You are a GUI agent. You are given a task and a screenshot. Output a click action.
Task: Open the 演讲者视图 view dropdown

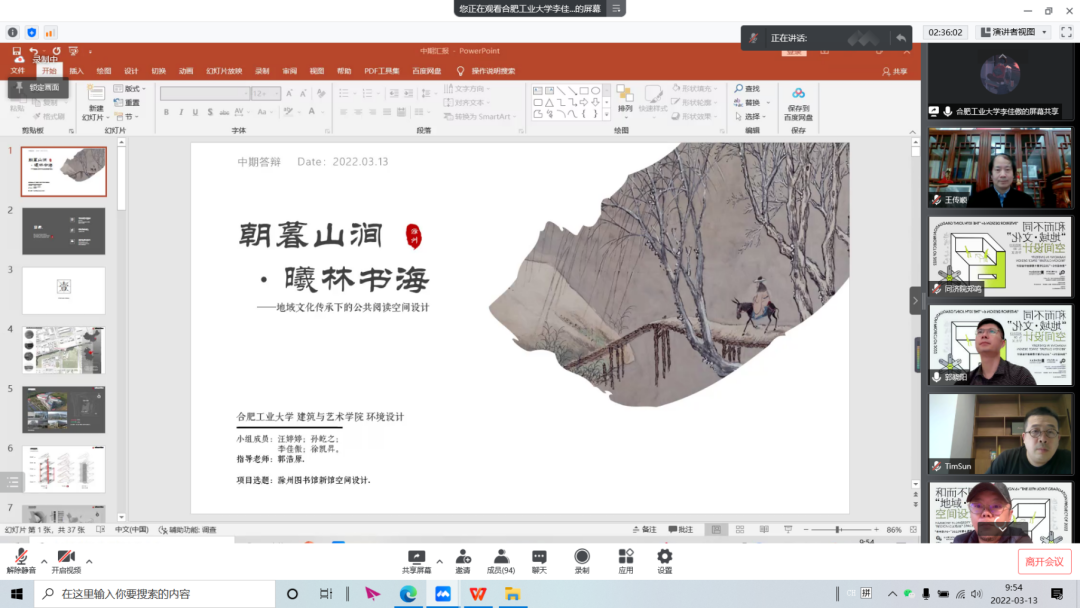pos(1014,32)
